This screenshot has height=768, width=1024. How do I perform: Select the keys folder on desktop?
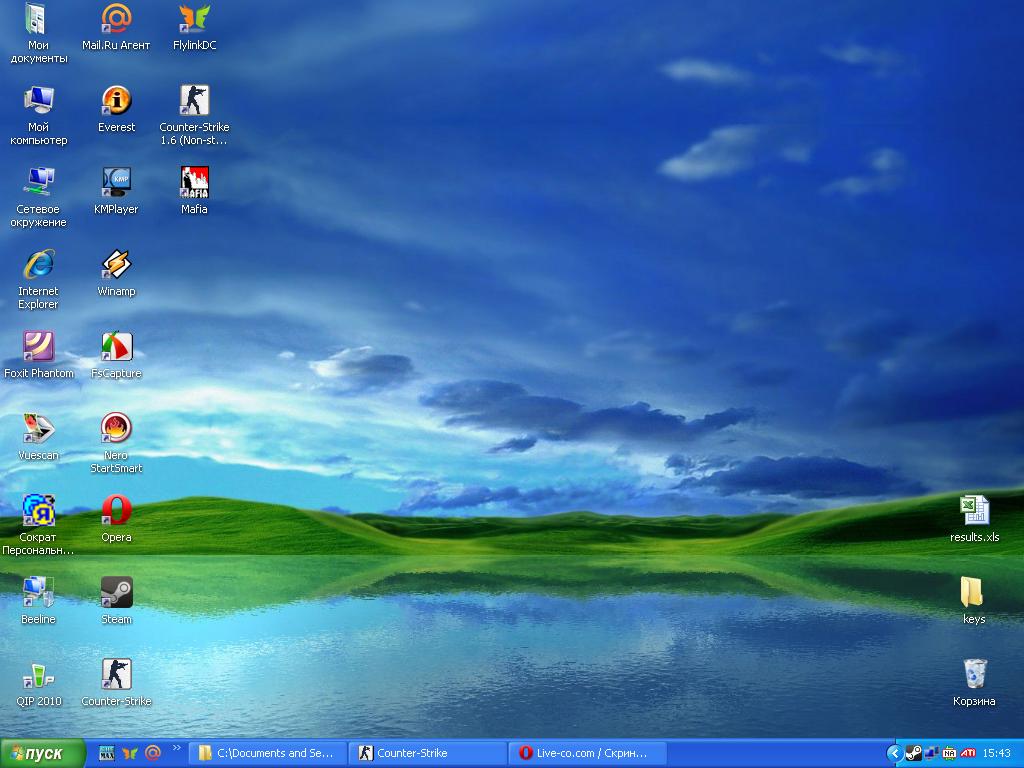pyautogui.click(x=972, y=593)
